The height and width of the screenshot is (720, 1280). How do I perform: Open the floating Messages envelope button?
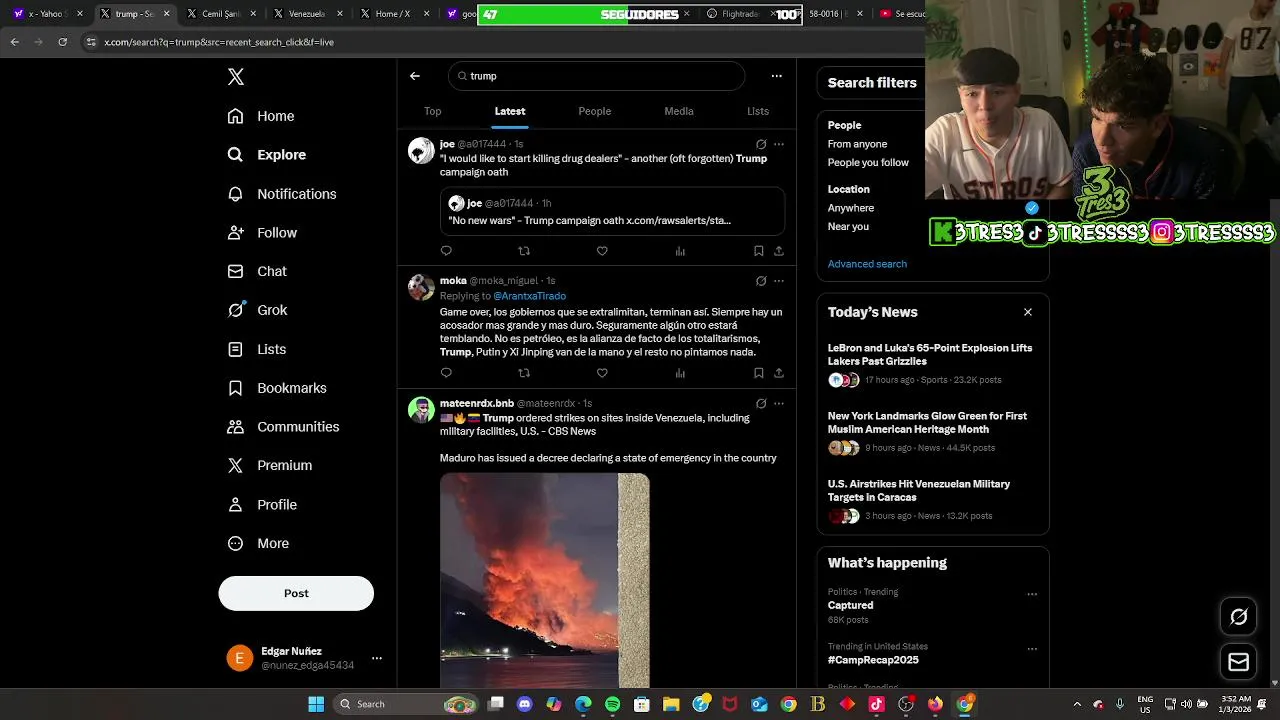coord(1239,662)
